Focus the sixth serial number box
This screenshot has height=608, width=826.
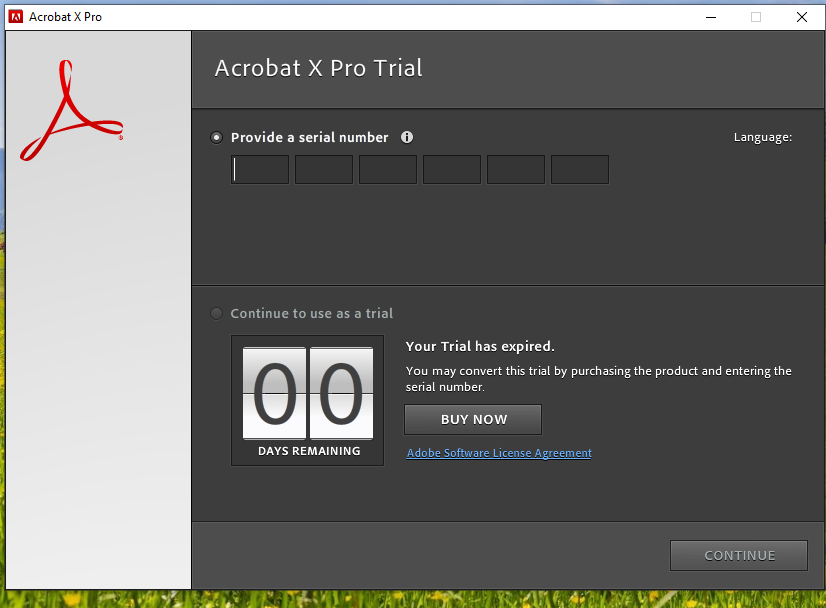[x=580, y=170]
